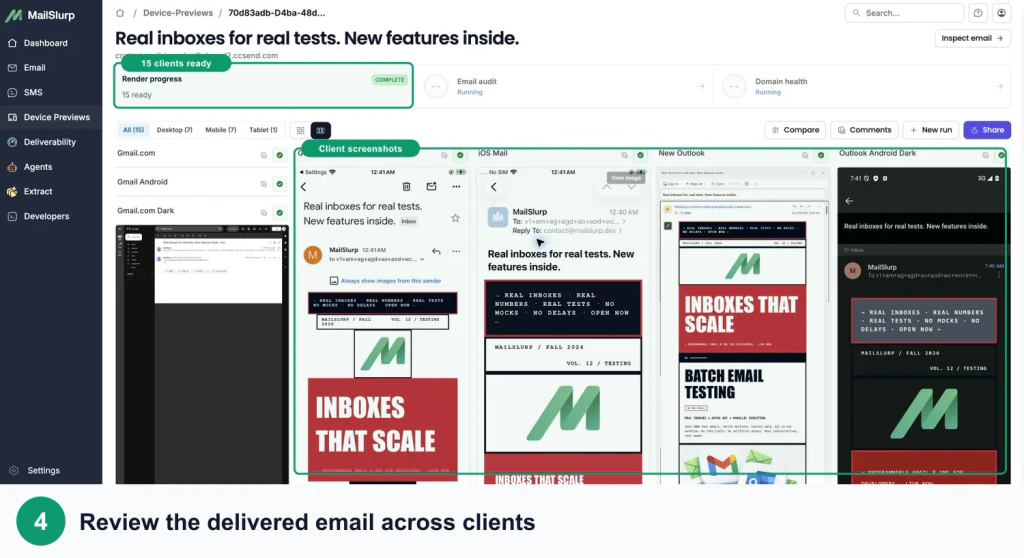Open Settings at sidebar bottom
Screen dimensions: 1024x558
(x=43, y=471)
